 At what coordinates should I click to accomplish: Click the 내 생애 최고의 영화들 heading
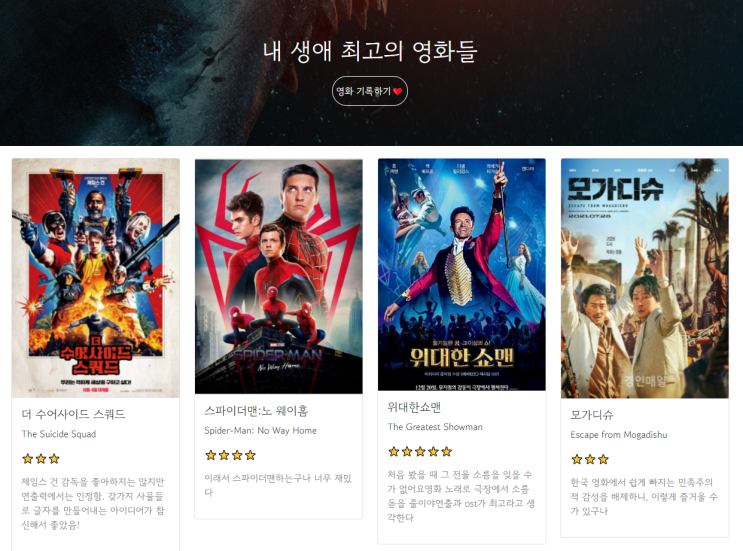point(370,51)
